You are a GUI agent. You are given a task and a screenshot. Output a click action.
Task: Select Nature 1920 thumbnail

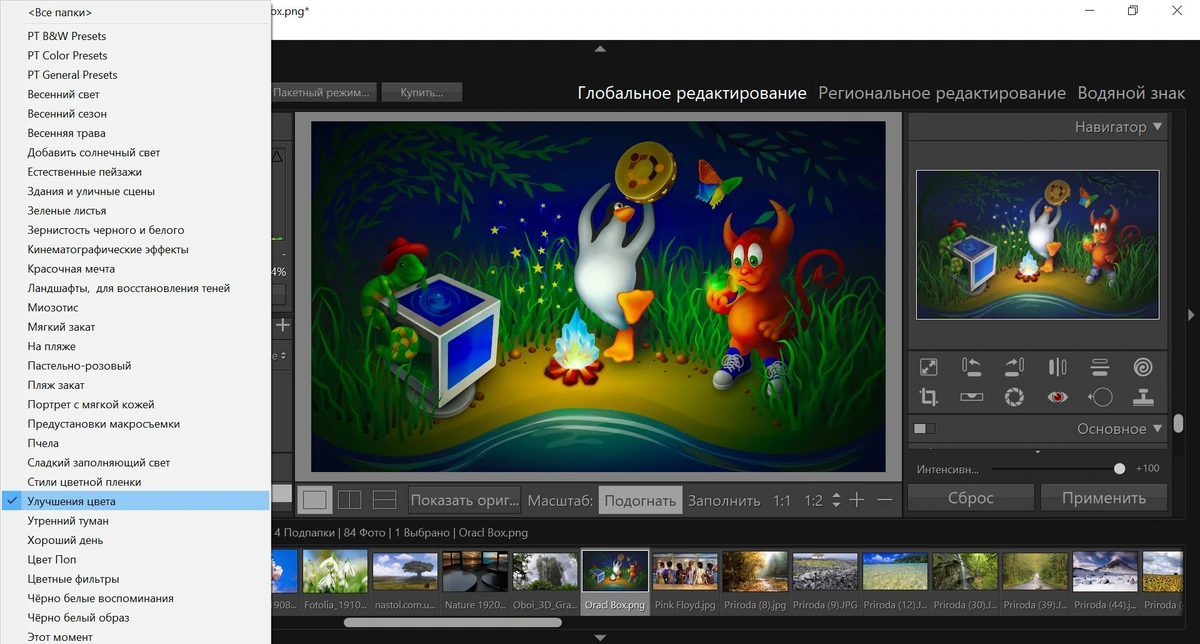coord(475,580)
